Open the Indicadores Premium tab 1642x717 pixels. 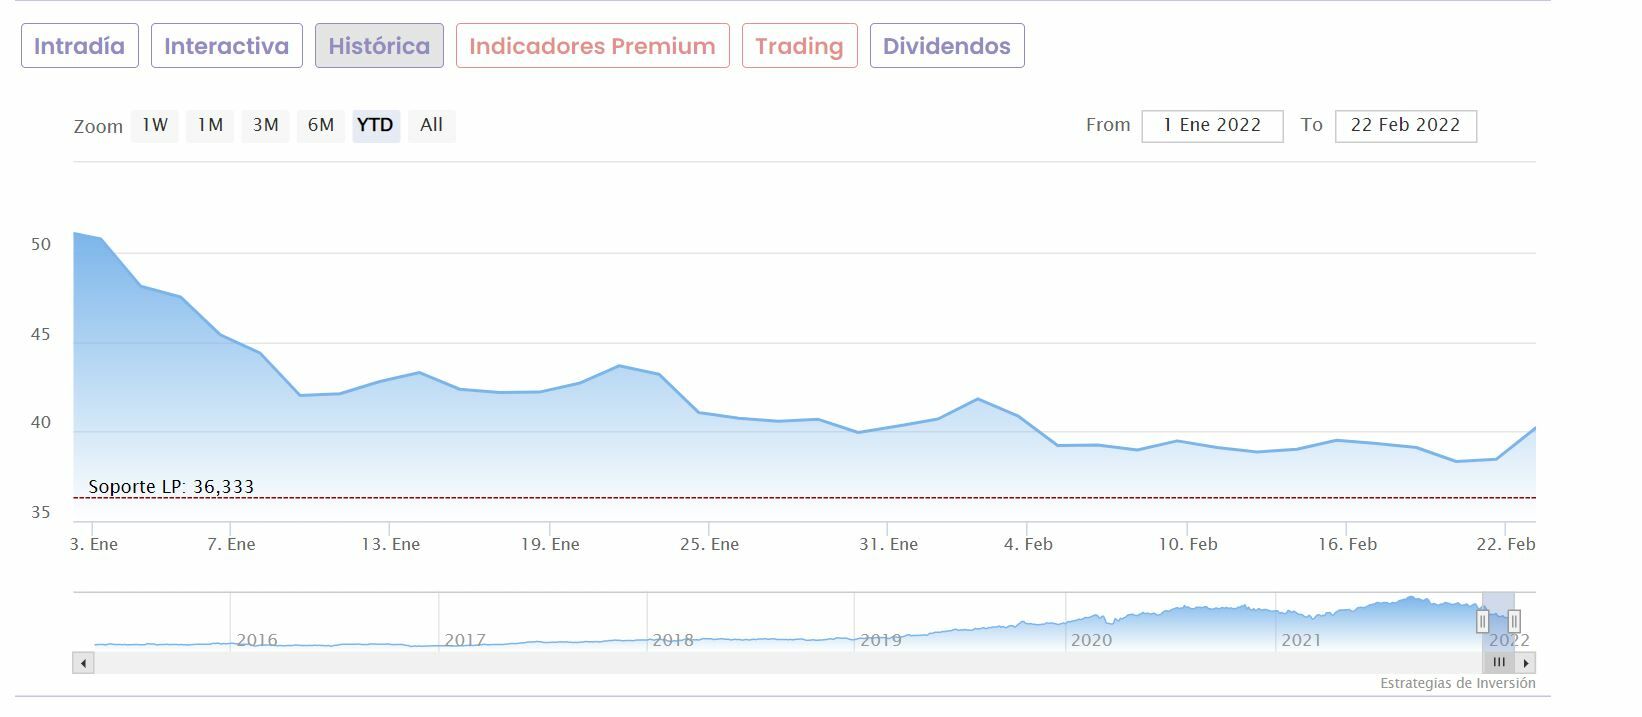pyautogui.click(x=592, y=46)
